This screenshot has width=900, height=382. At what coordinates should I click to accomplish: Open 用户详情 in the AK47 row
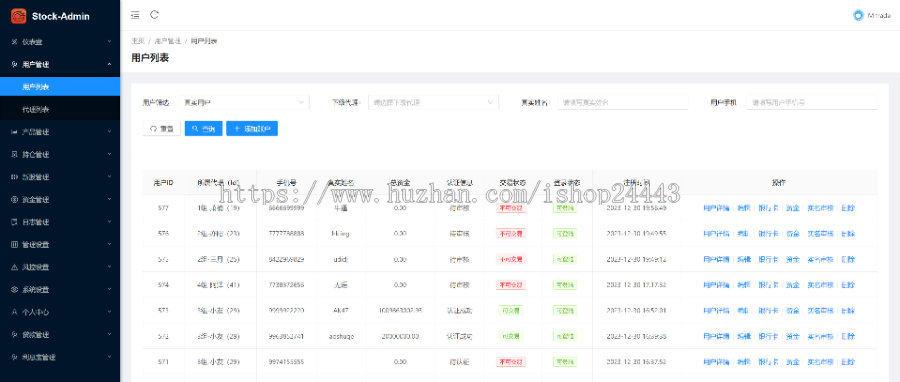716,310
